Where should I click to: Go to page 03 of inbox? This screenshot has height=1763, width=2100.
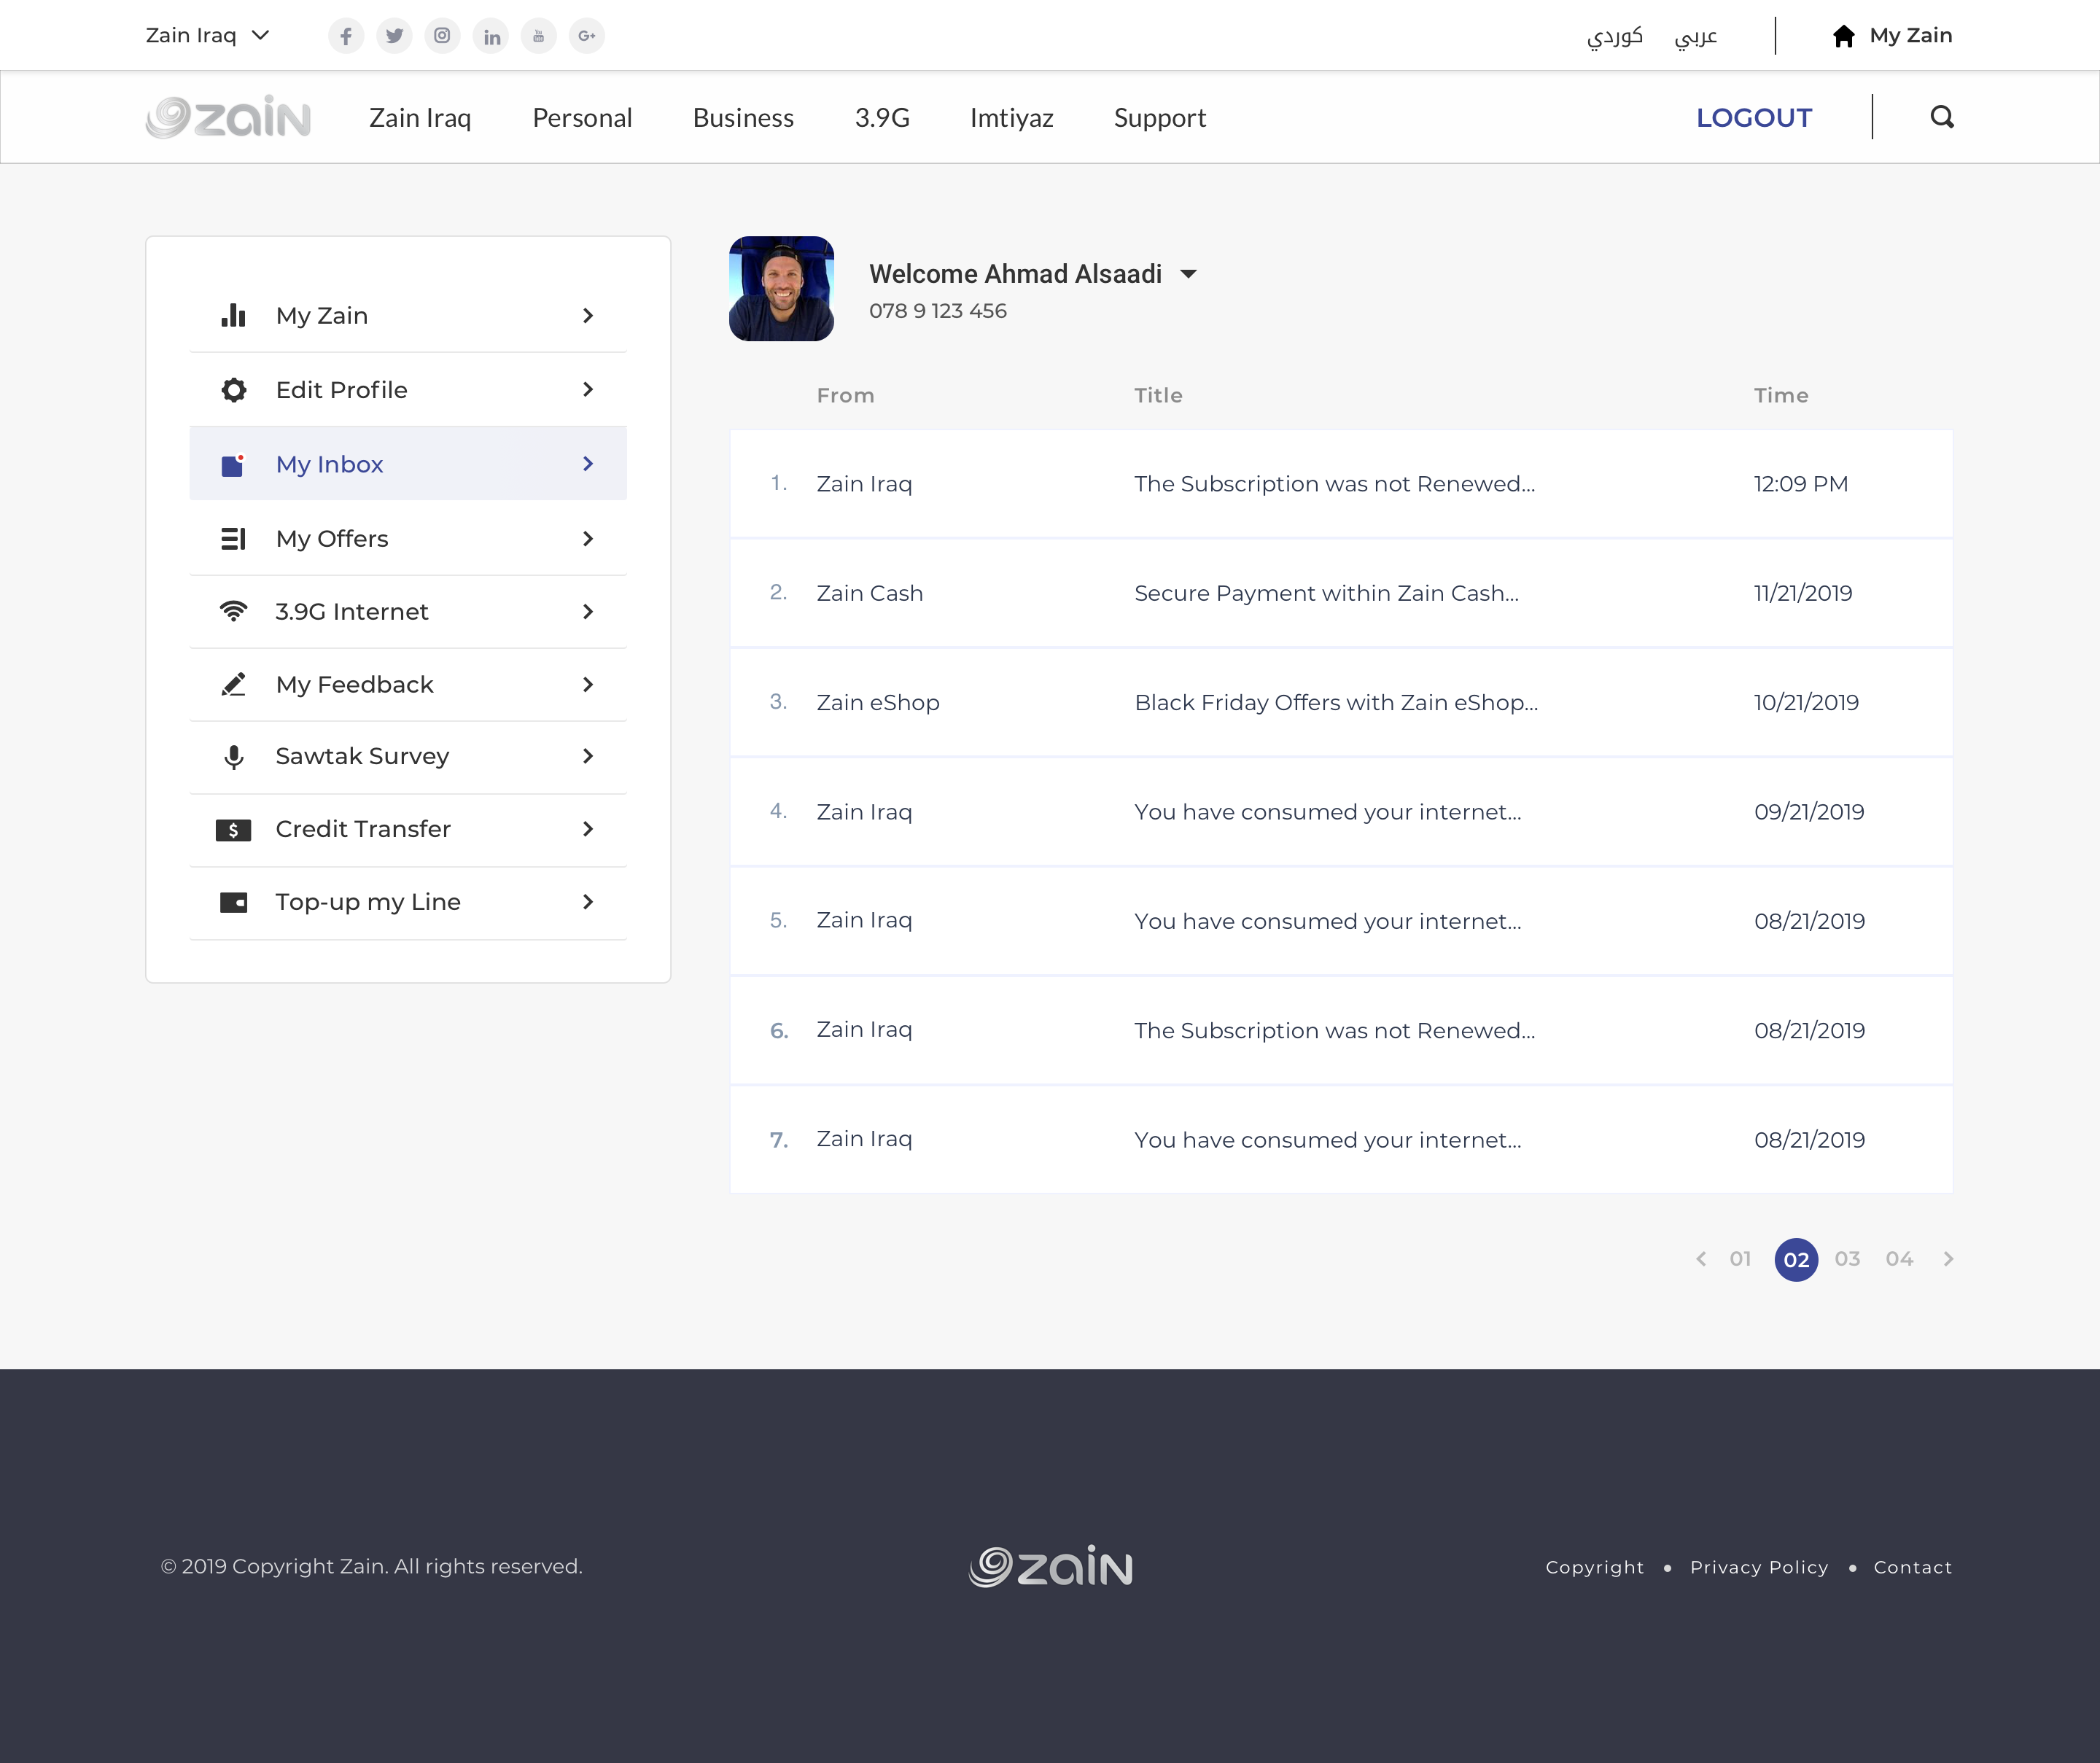pos(1847,1259)
